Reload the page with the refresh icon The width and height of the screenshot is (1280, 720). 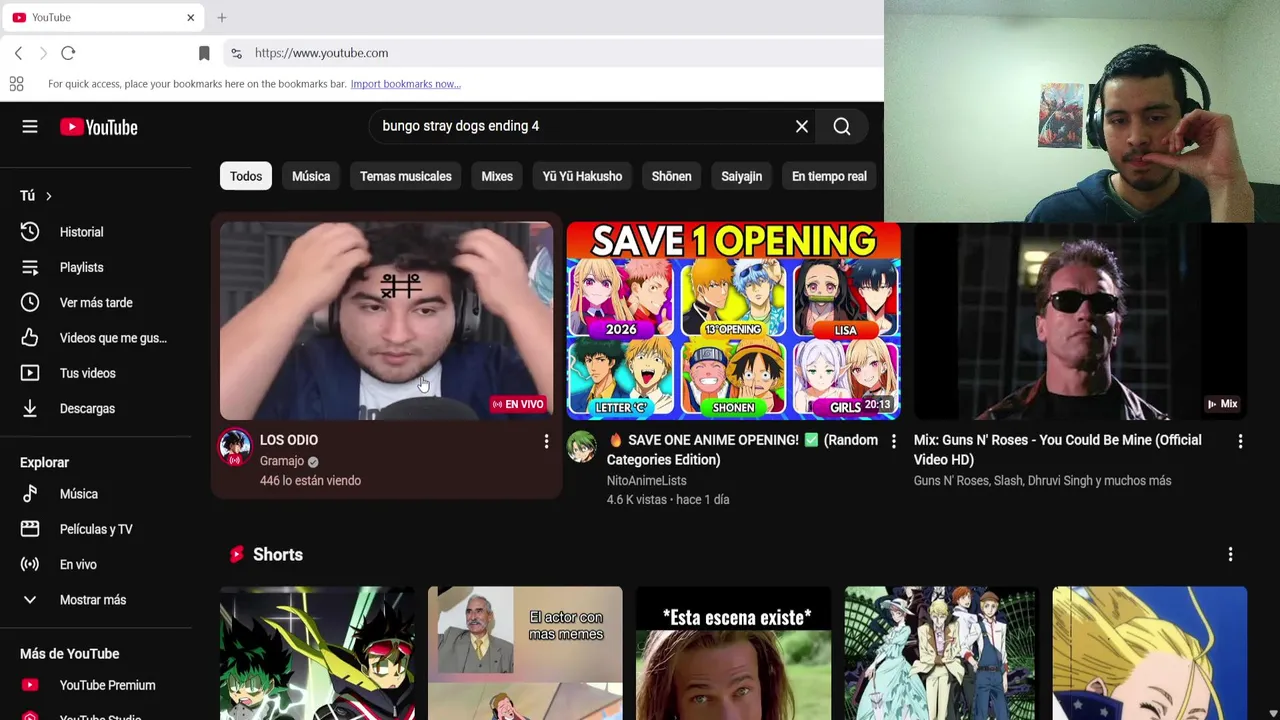coord(68,53)
